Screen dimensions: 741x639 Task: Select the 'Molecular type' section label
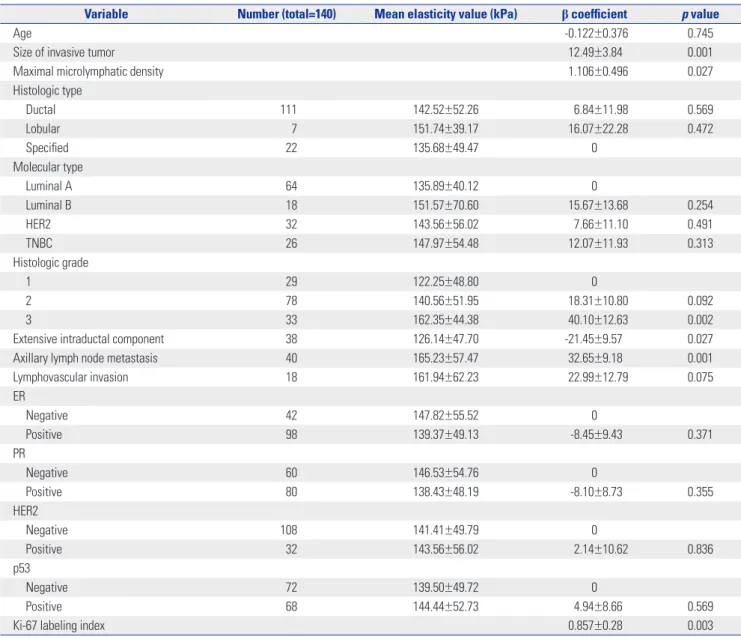click(48, 167)
